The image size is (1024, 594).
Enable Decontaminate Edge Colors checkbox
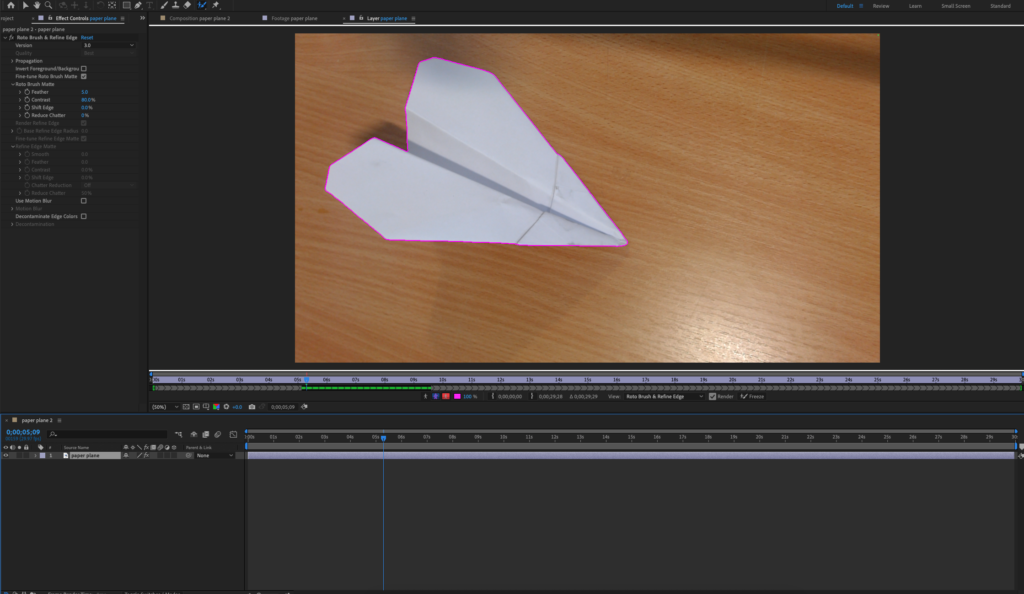tap(84, 216)
